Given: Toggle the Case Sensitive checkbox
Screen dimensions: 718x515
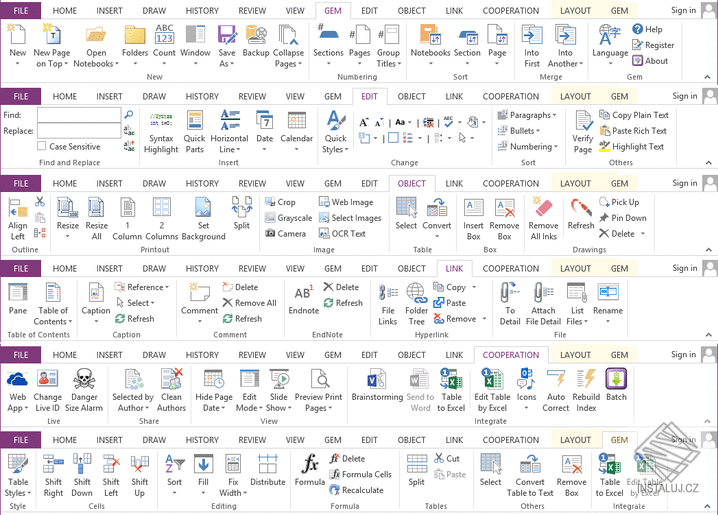Looking at the screenshot, I should click(42, 146).
